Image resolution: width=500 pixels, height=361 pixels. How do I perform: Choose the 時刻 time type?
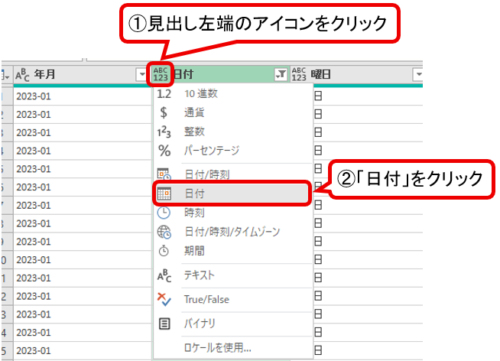[x=233, y=212]
